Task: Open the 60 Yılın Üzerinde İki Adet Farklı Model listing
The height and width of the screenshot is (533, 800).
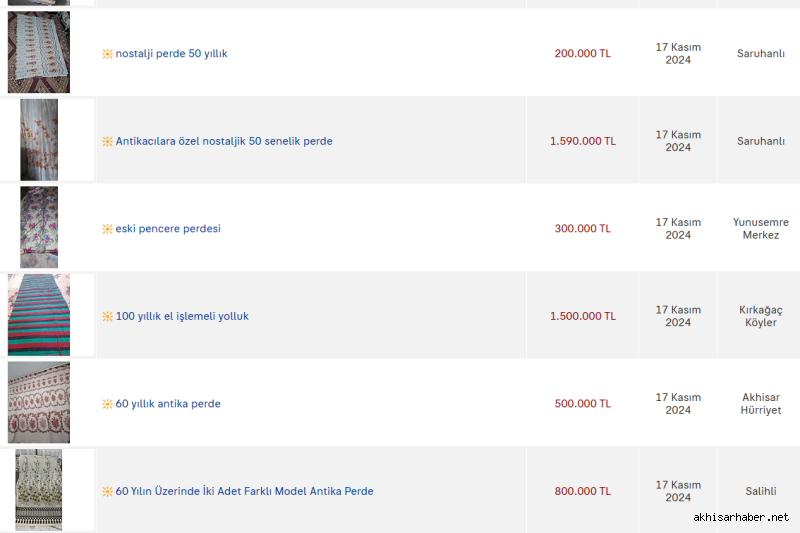Action: pyautogui.click(x=244, y=491)
